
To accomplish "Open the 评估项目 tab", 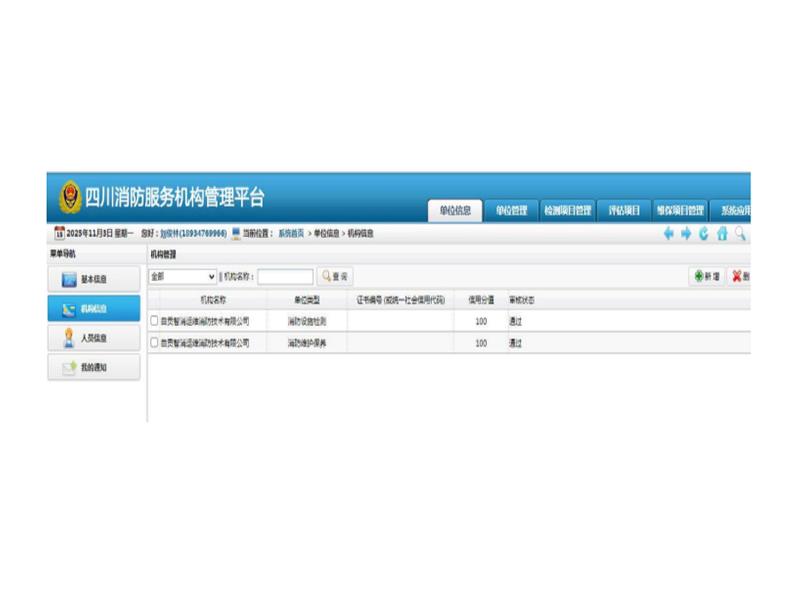I will click(624, 210).
